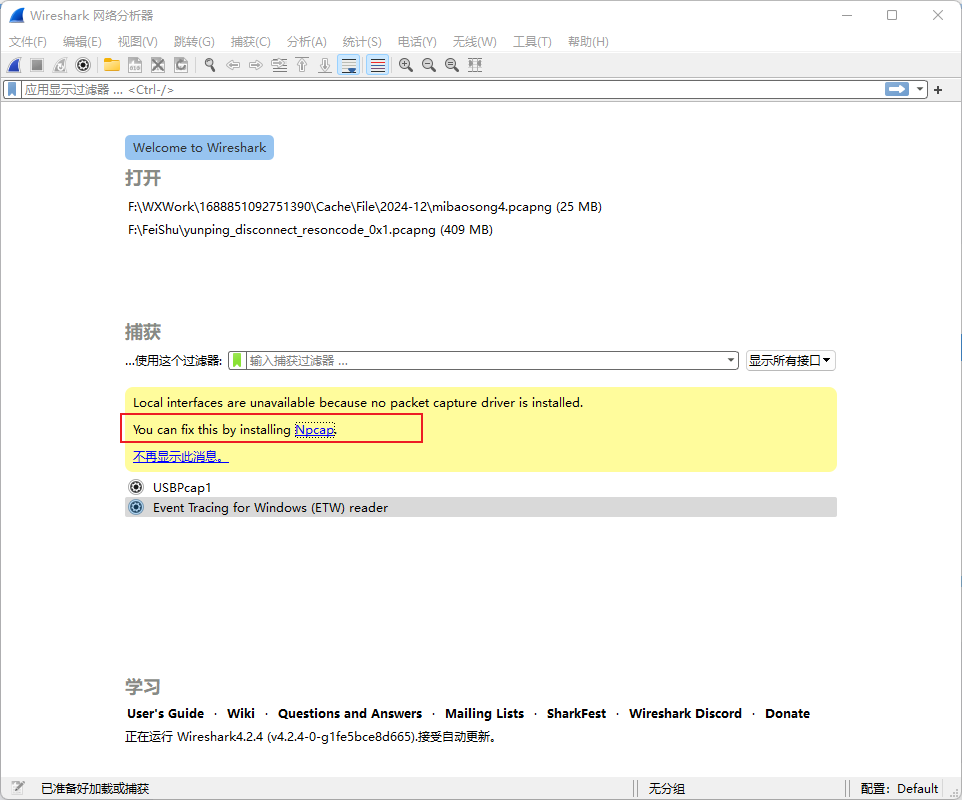The width and height of the screenshot is (962, 800).
Task: Open the Wireshark Discord link
Action: 685,713
